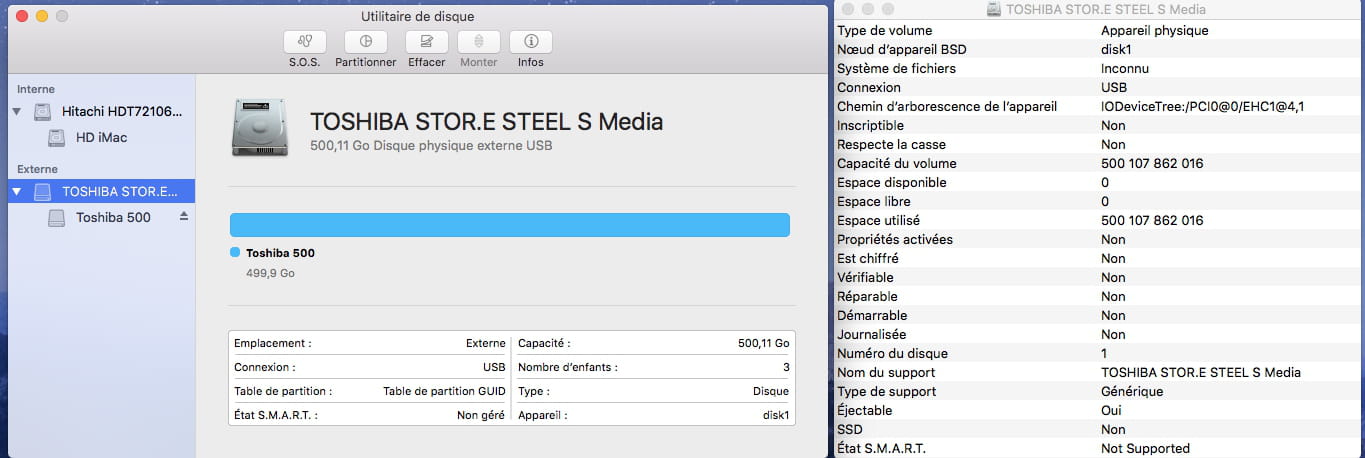Viewport: 1365px width, 458px height.
Task: Click Capacité du volume 500 107 862 016
Action: point(1099,163)
